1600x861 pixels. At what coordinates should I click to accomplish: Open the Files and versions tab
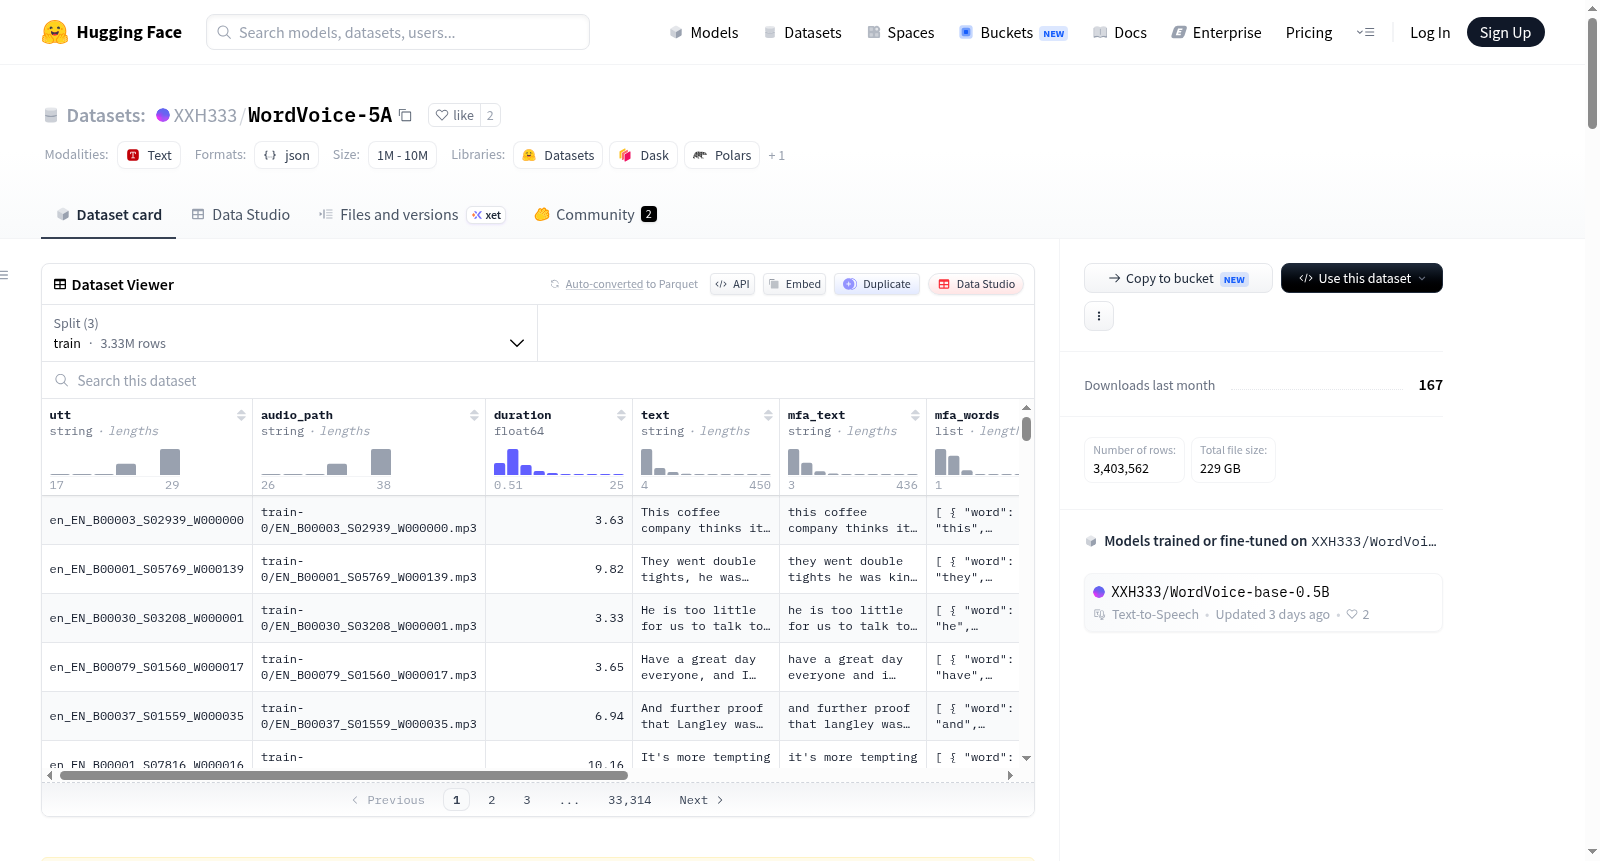click(x=412, y=214)
